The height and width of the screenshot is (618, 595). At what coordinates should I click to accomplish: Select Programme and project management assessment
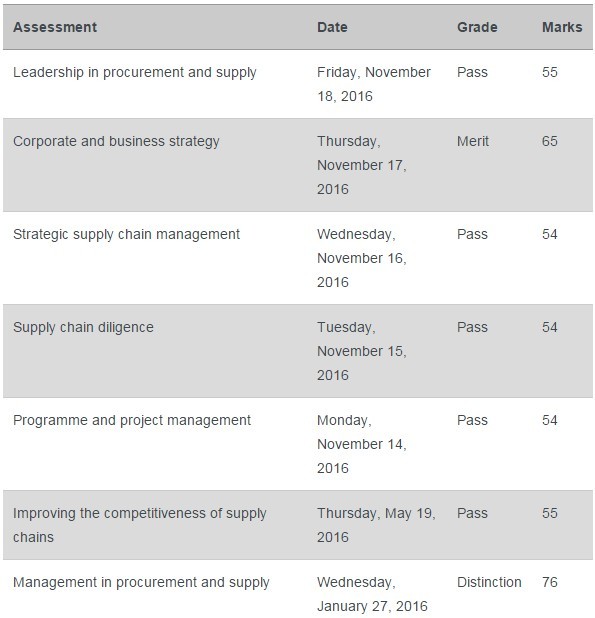132,421
